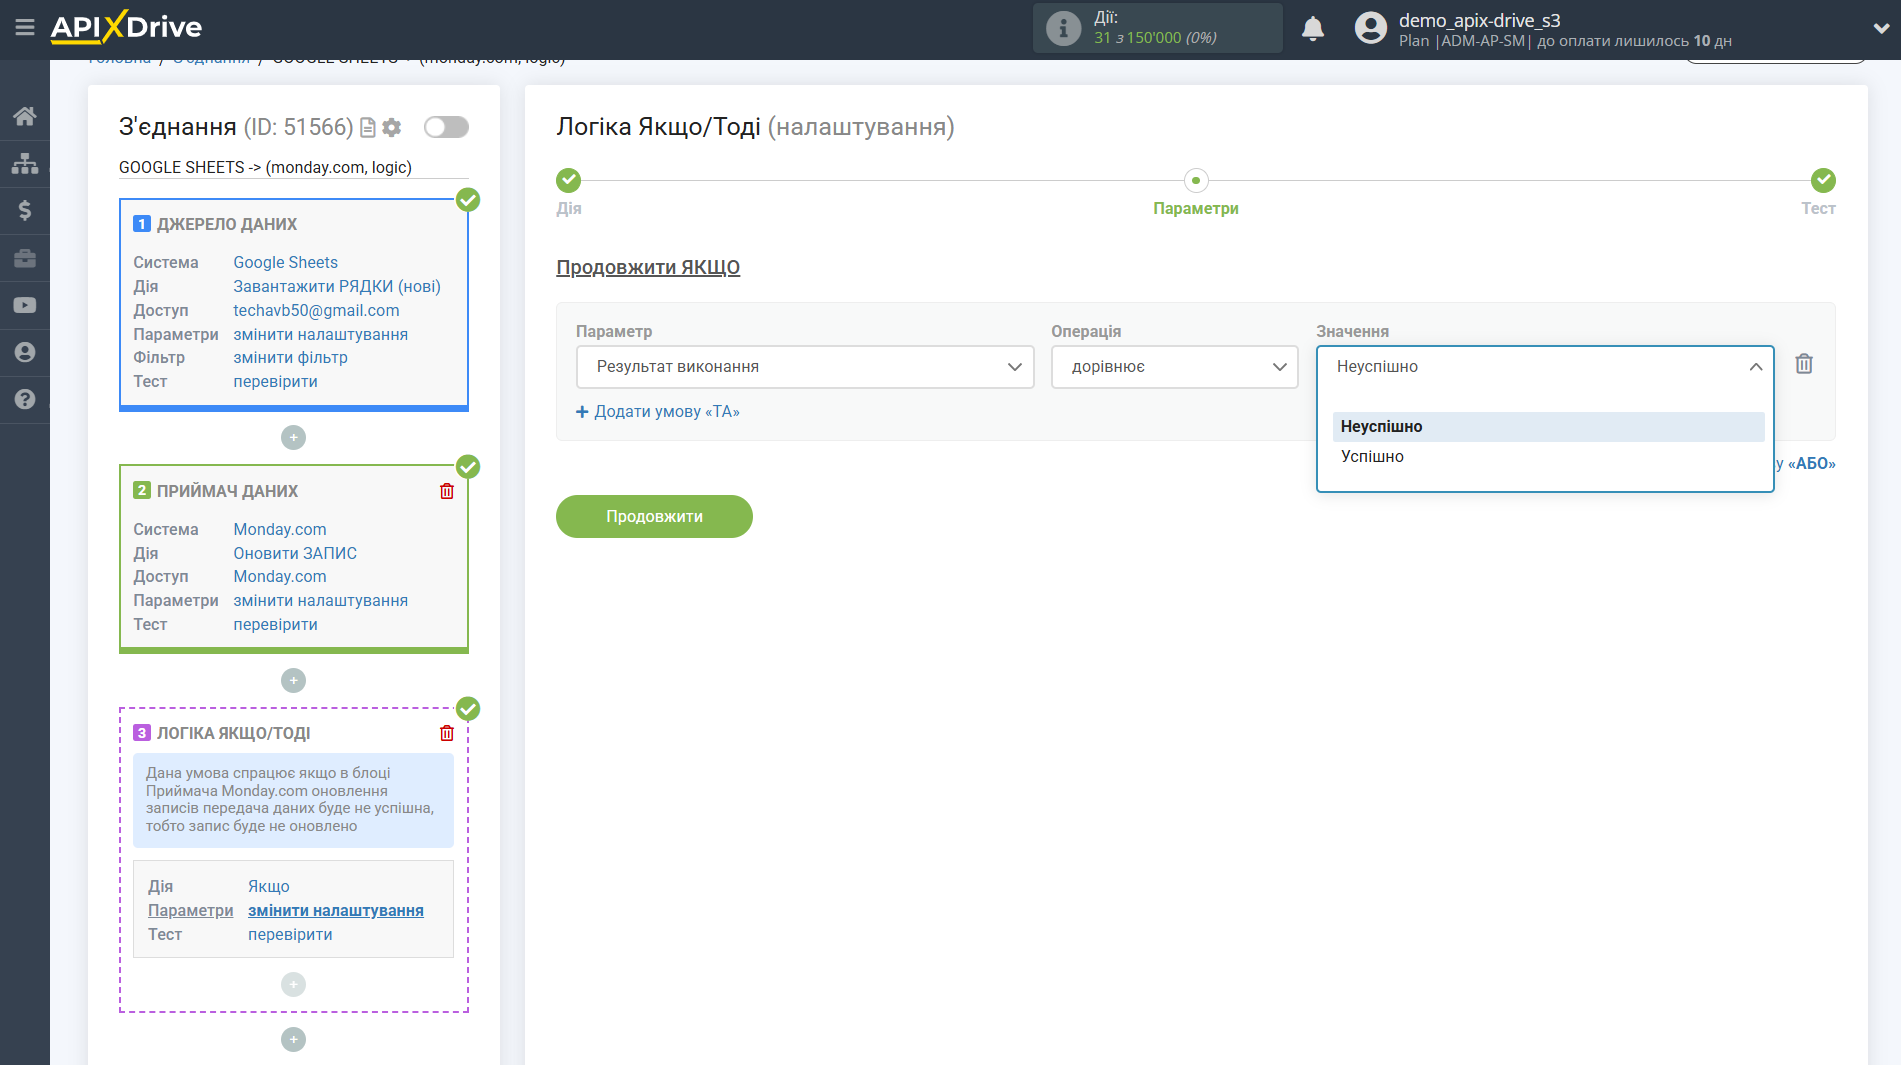Delete the Logic If/Then block
1901x1065 pixels.
point(447,733)
